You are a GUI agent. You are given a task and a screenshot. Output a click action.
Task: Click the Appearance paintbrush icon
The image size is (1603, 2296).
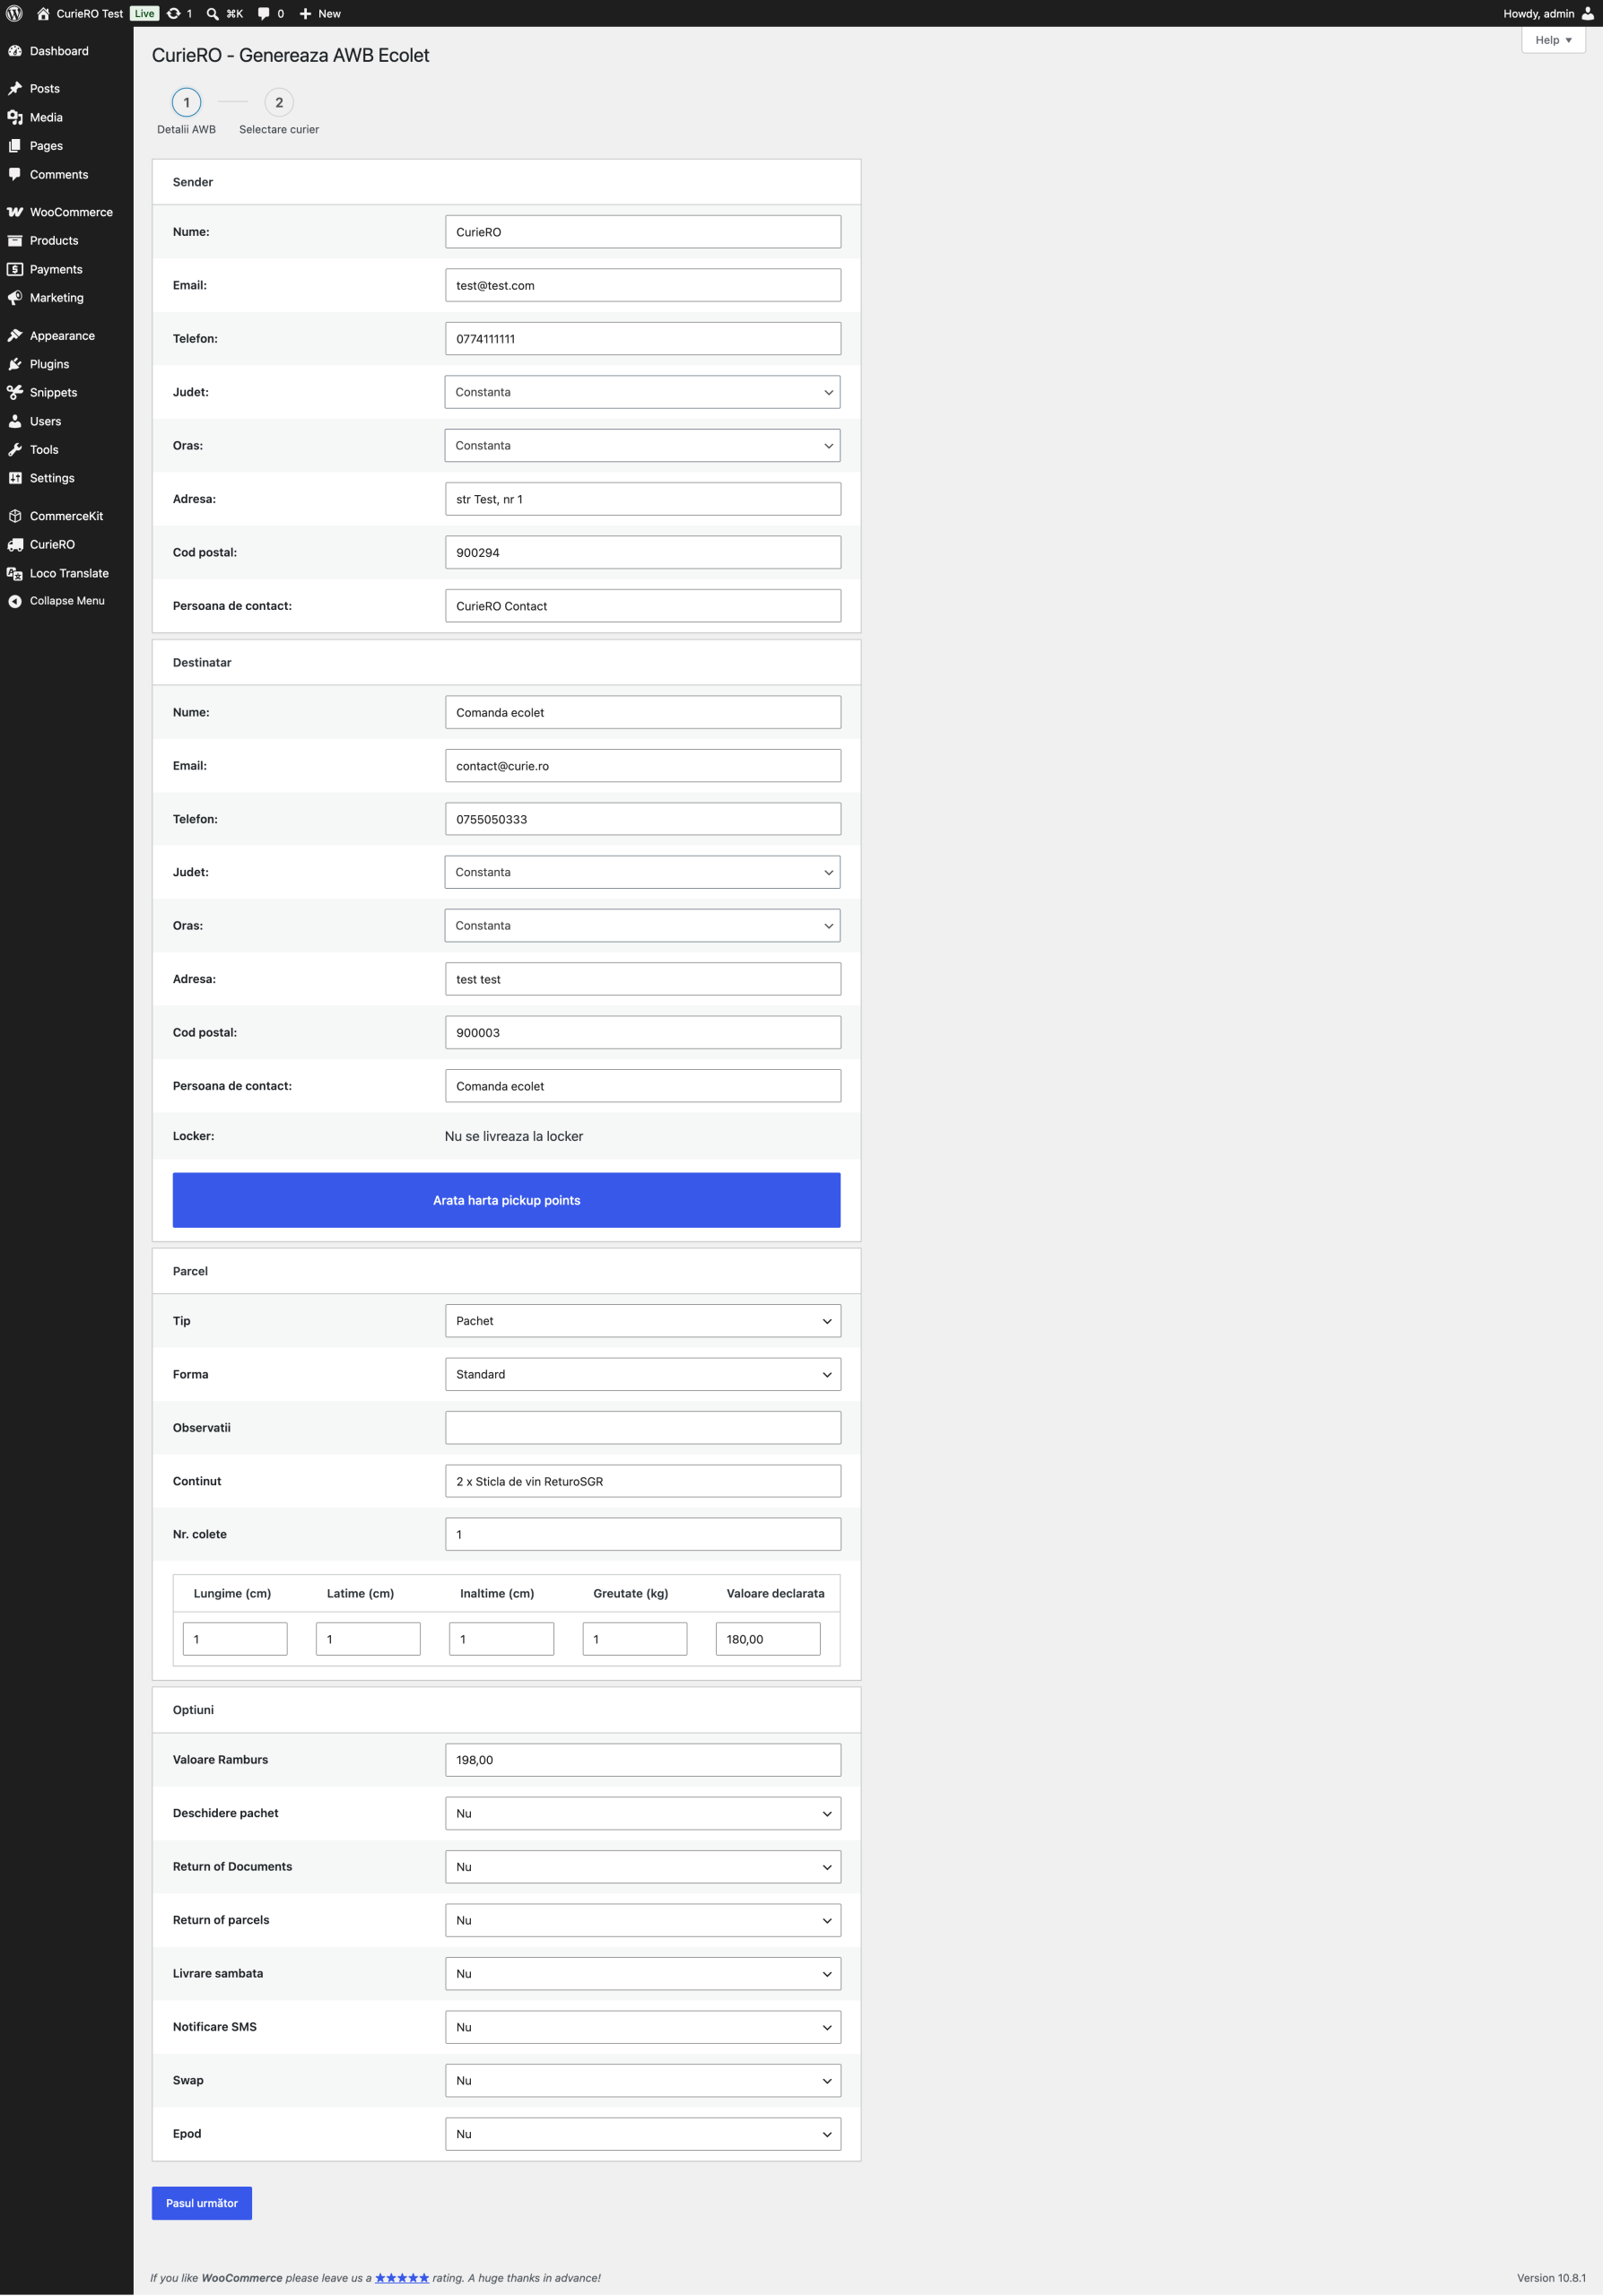coord(15,336)
